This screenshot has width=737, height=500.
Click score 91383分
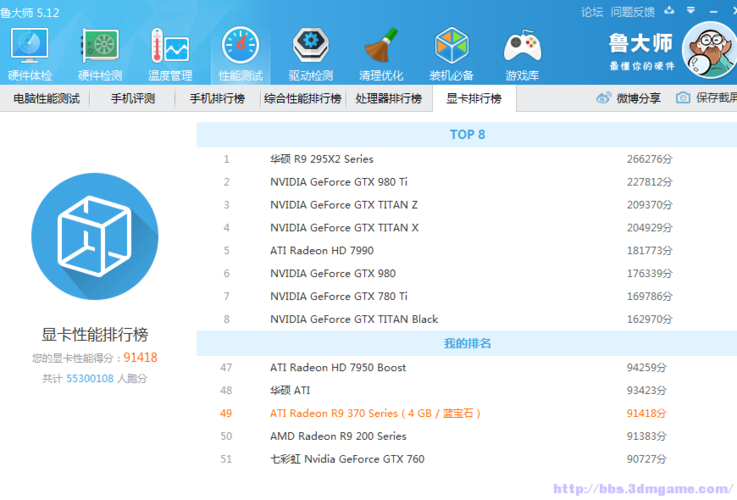point(647,436)
